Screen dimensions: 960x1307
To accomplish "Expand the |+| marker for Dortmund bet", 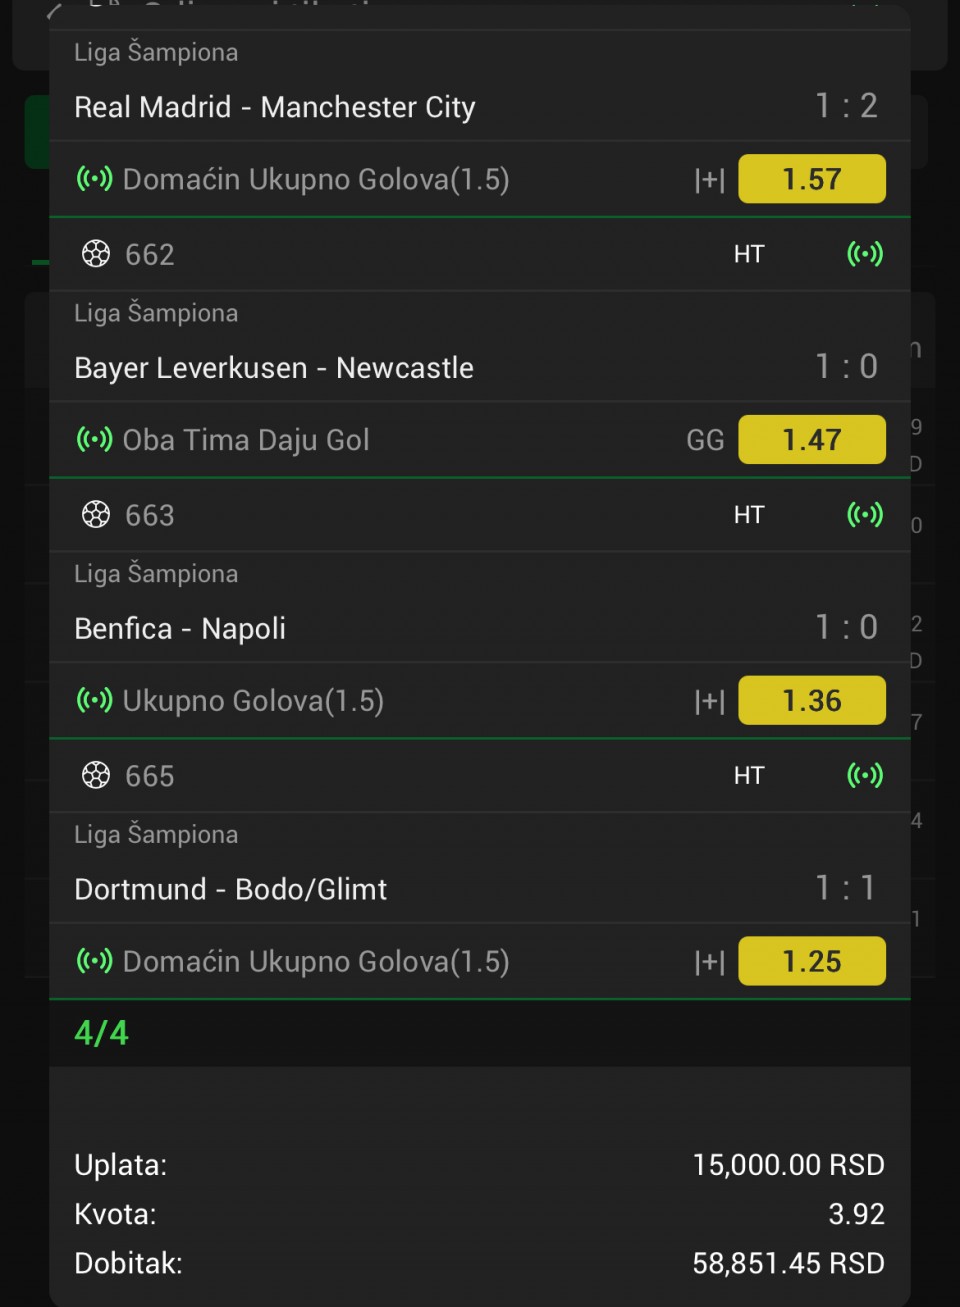I will coord(709,962).
